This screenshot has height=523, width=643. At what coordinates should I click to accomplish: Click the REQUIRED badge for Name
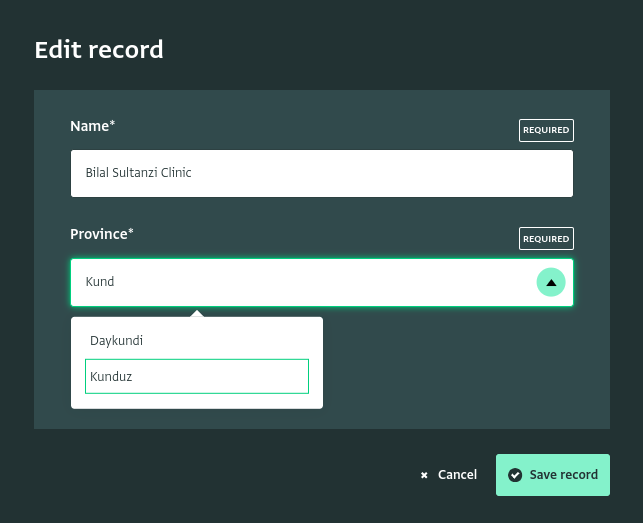click(546, 130)
